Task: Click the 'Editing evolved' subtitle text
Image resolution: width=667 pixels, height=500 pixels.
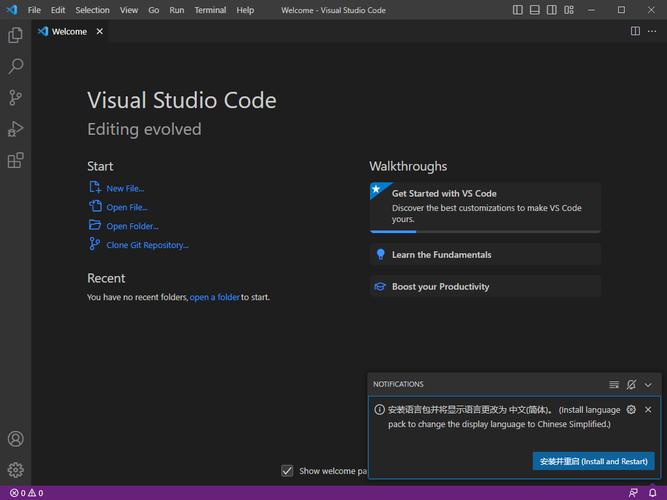Action: (144, 129)
